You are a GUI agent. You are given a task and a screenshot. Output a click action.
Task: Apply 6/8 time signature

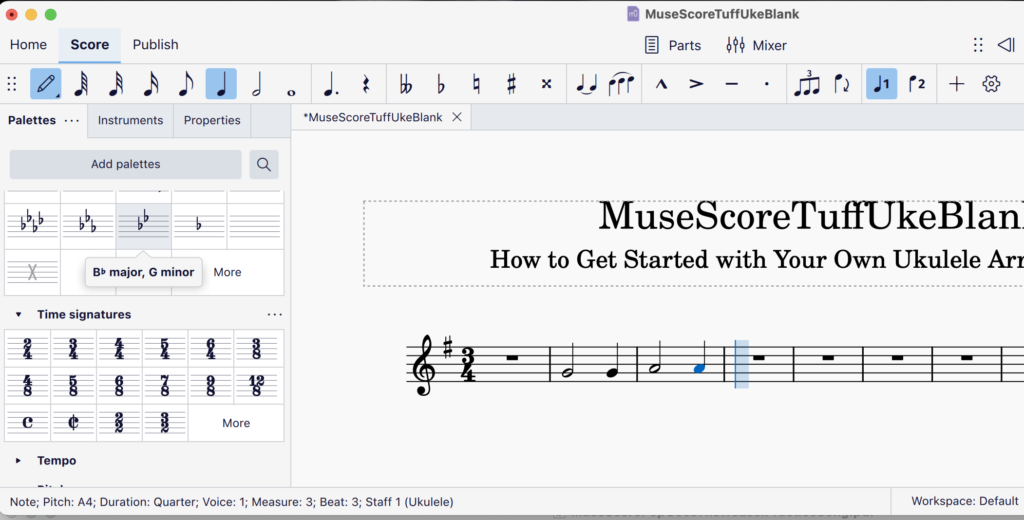pyautogui.click(x=119, y=385)
